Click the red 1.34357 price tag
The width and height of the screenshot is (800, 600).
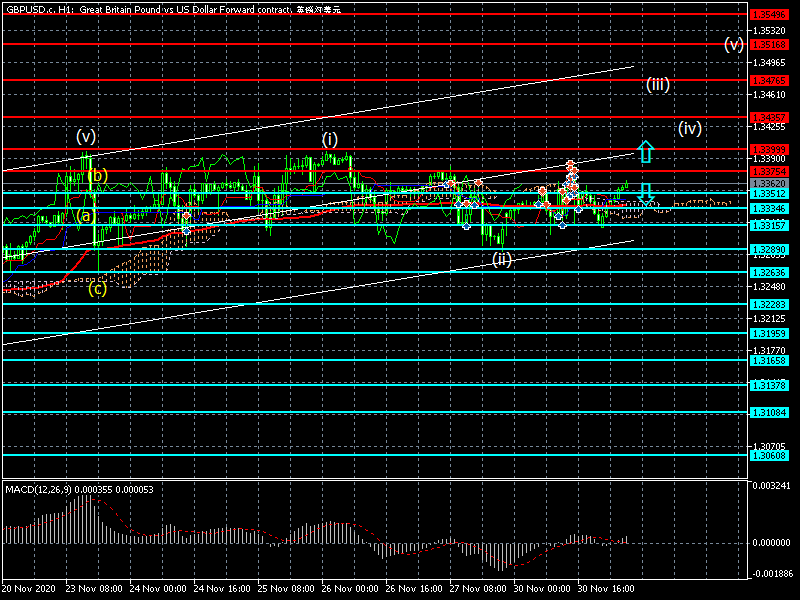[x=769, y=117]
